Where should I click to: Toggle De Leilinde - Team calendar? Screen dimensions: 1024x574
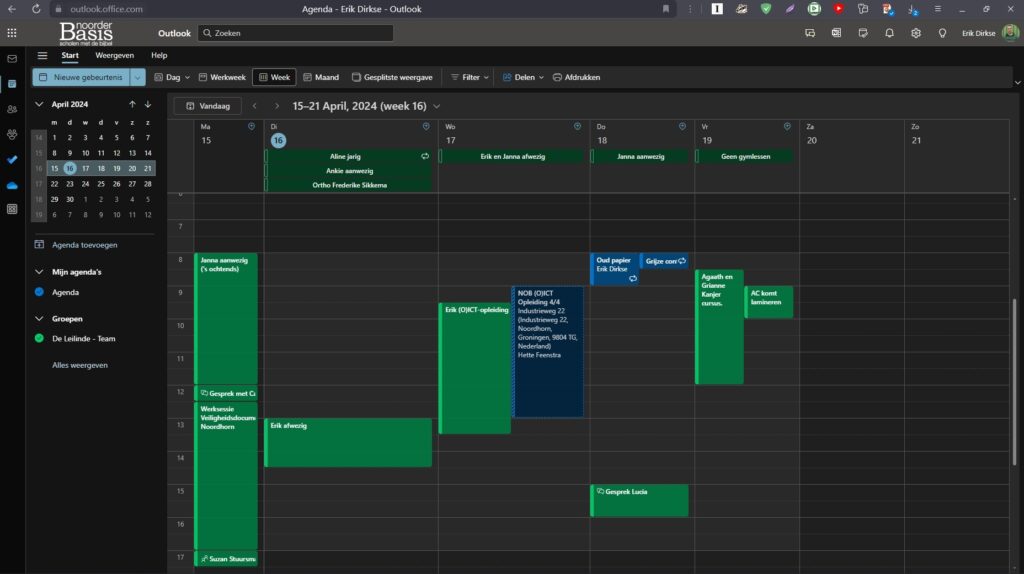(x=39, y=339)
